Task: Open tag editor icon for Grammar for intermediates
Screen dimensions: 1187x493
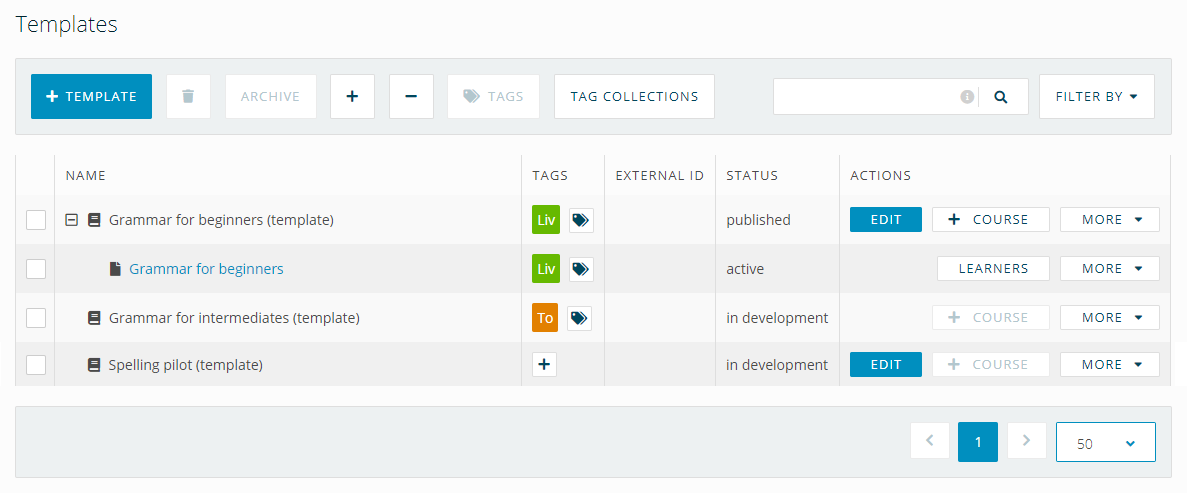Action: point(579,318)
